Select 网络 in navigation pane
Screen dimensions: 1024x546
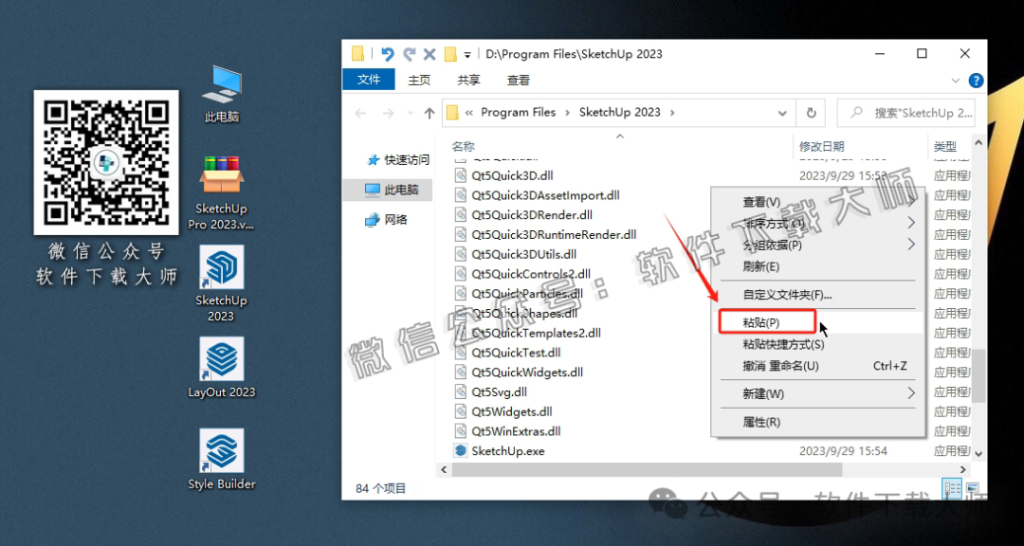[x=387, y=220]
